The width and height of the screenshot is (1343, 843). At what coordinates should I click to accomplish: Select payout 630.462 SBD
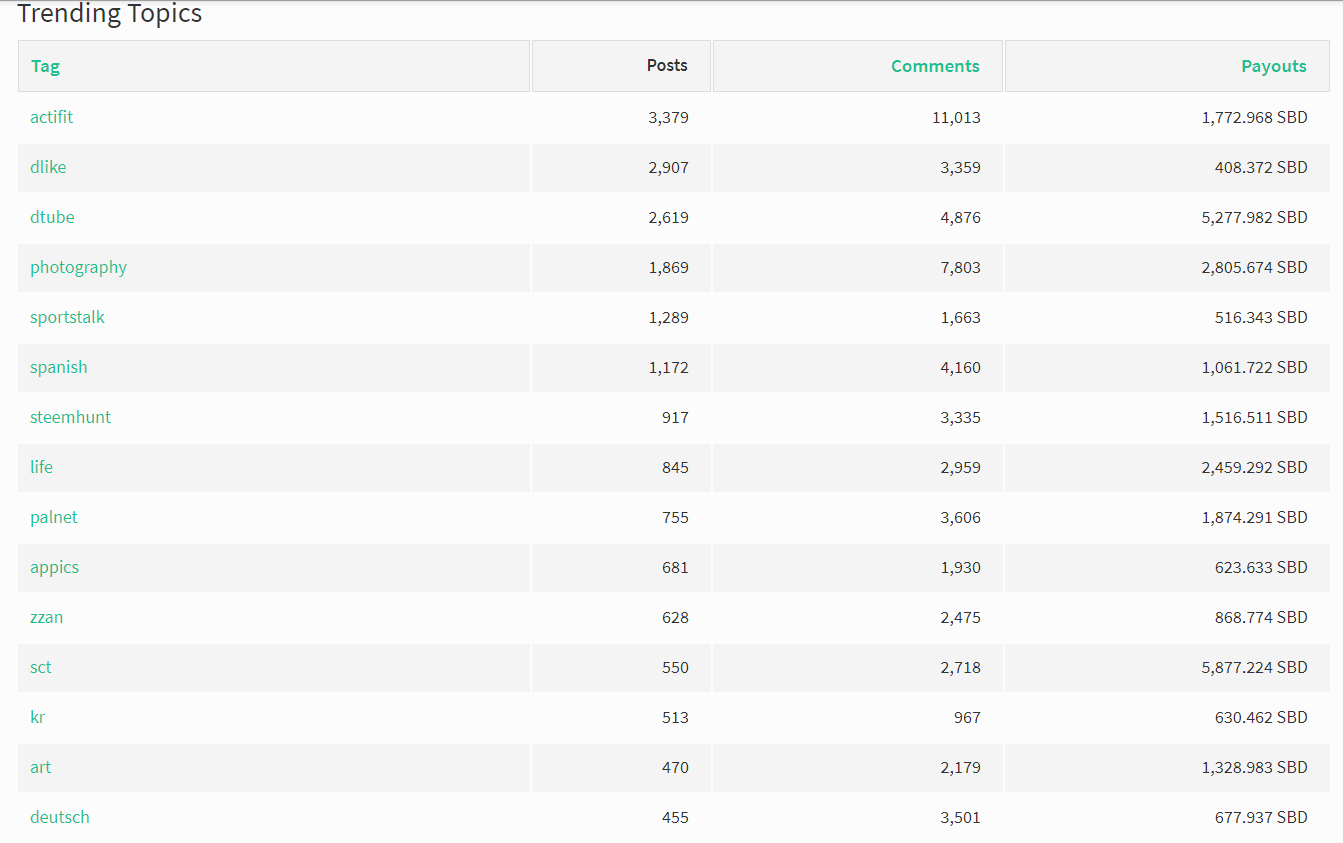tap(1261, 717)
